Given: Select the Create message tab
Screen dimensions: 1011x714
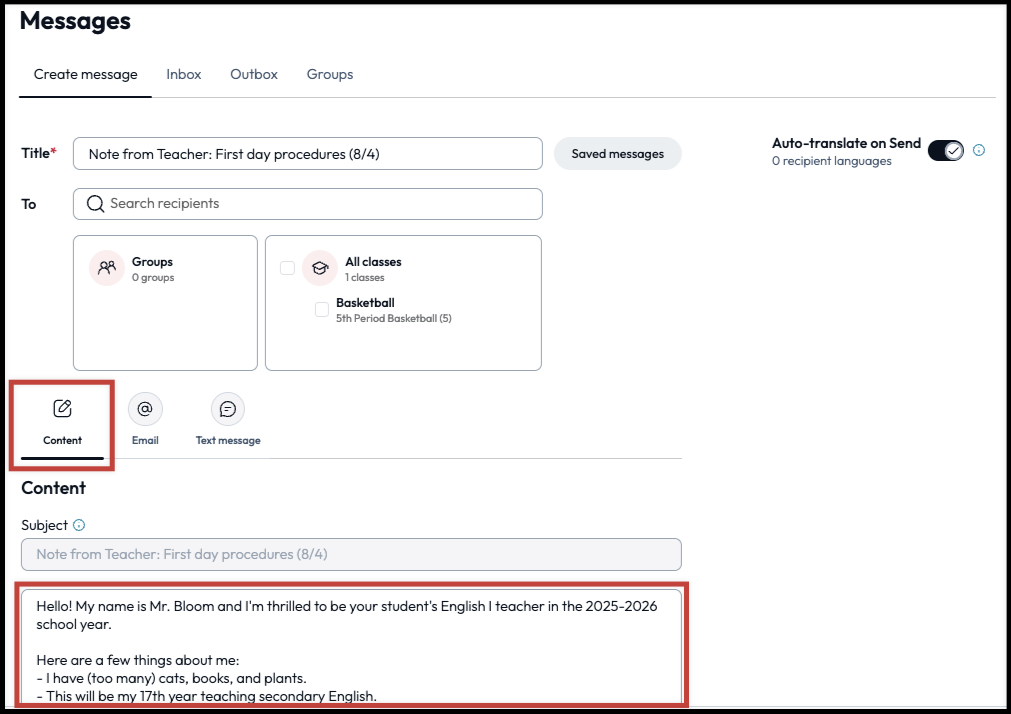Looking at the screenshot, I should tap(85, 75).
